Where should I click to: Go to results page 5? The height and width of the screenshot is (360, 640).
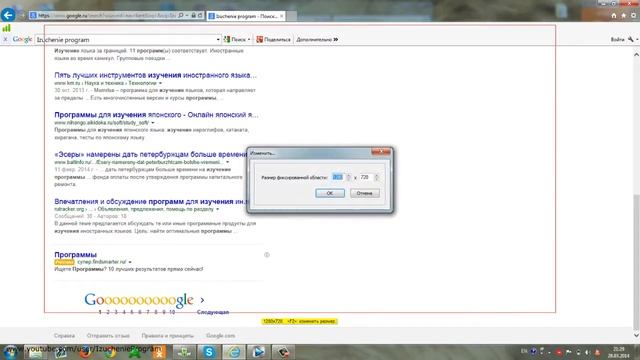pyautogui.click(x=132, y=312)
